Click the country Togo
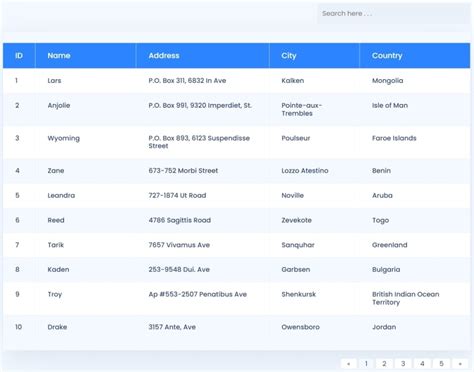474x372 pixels. click(380, 220)
